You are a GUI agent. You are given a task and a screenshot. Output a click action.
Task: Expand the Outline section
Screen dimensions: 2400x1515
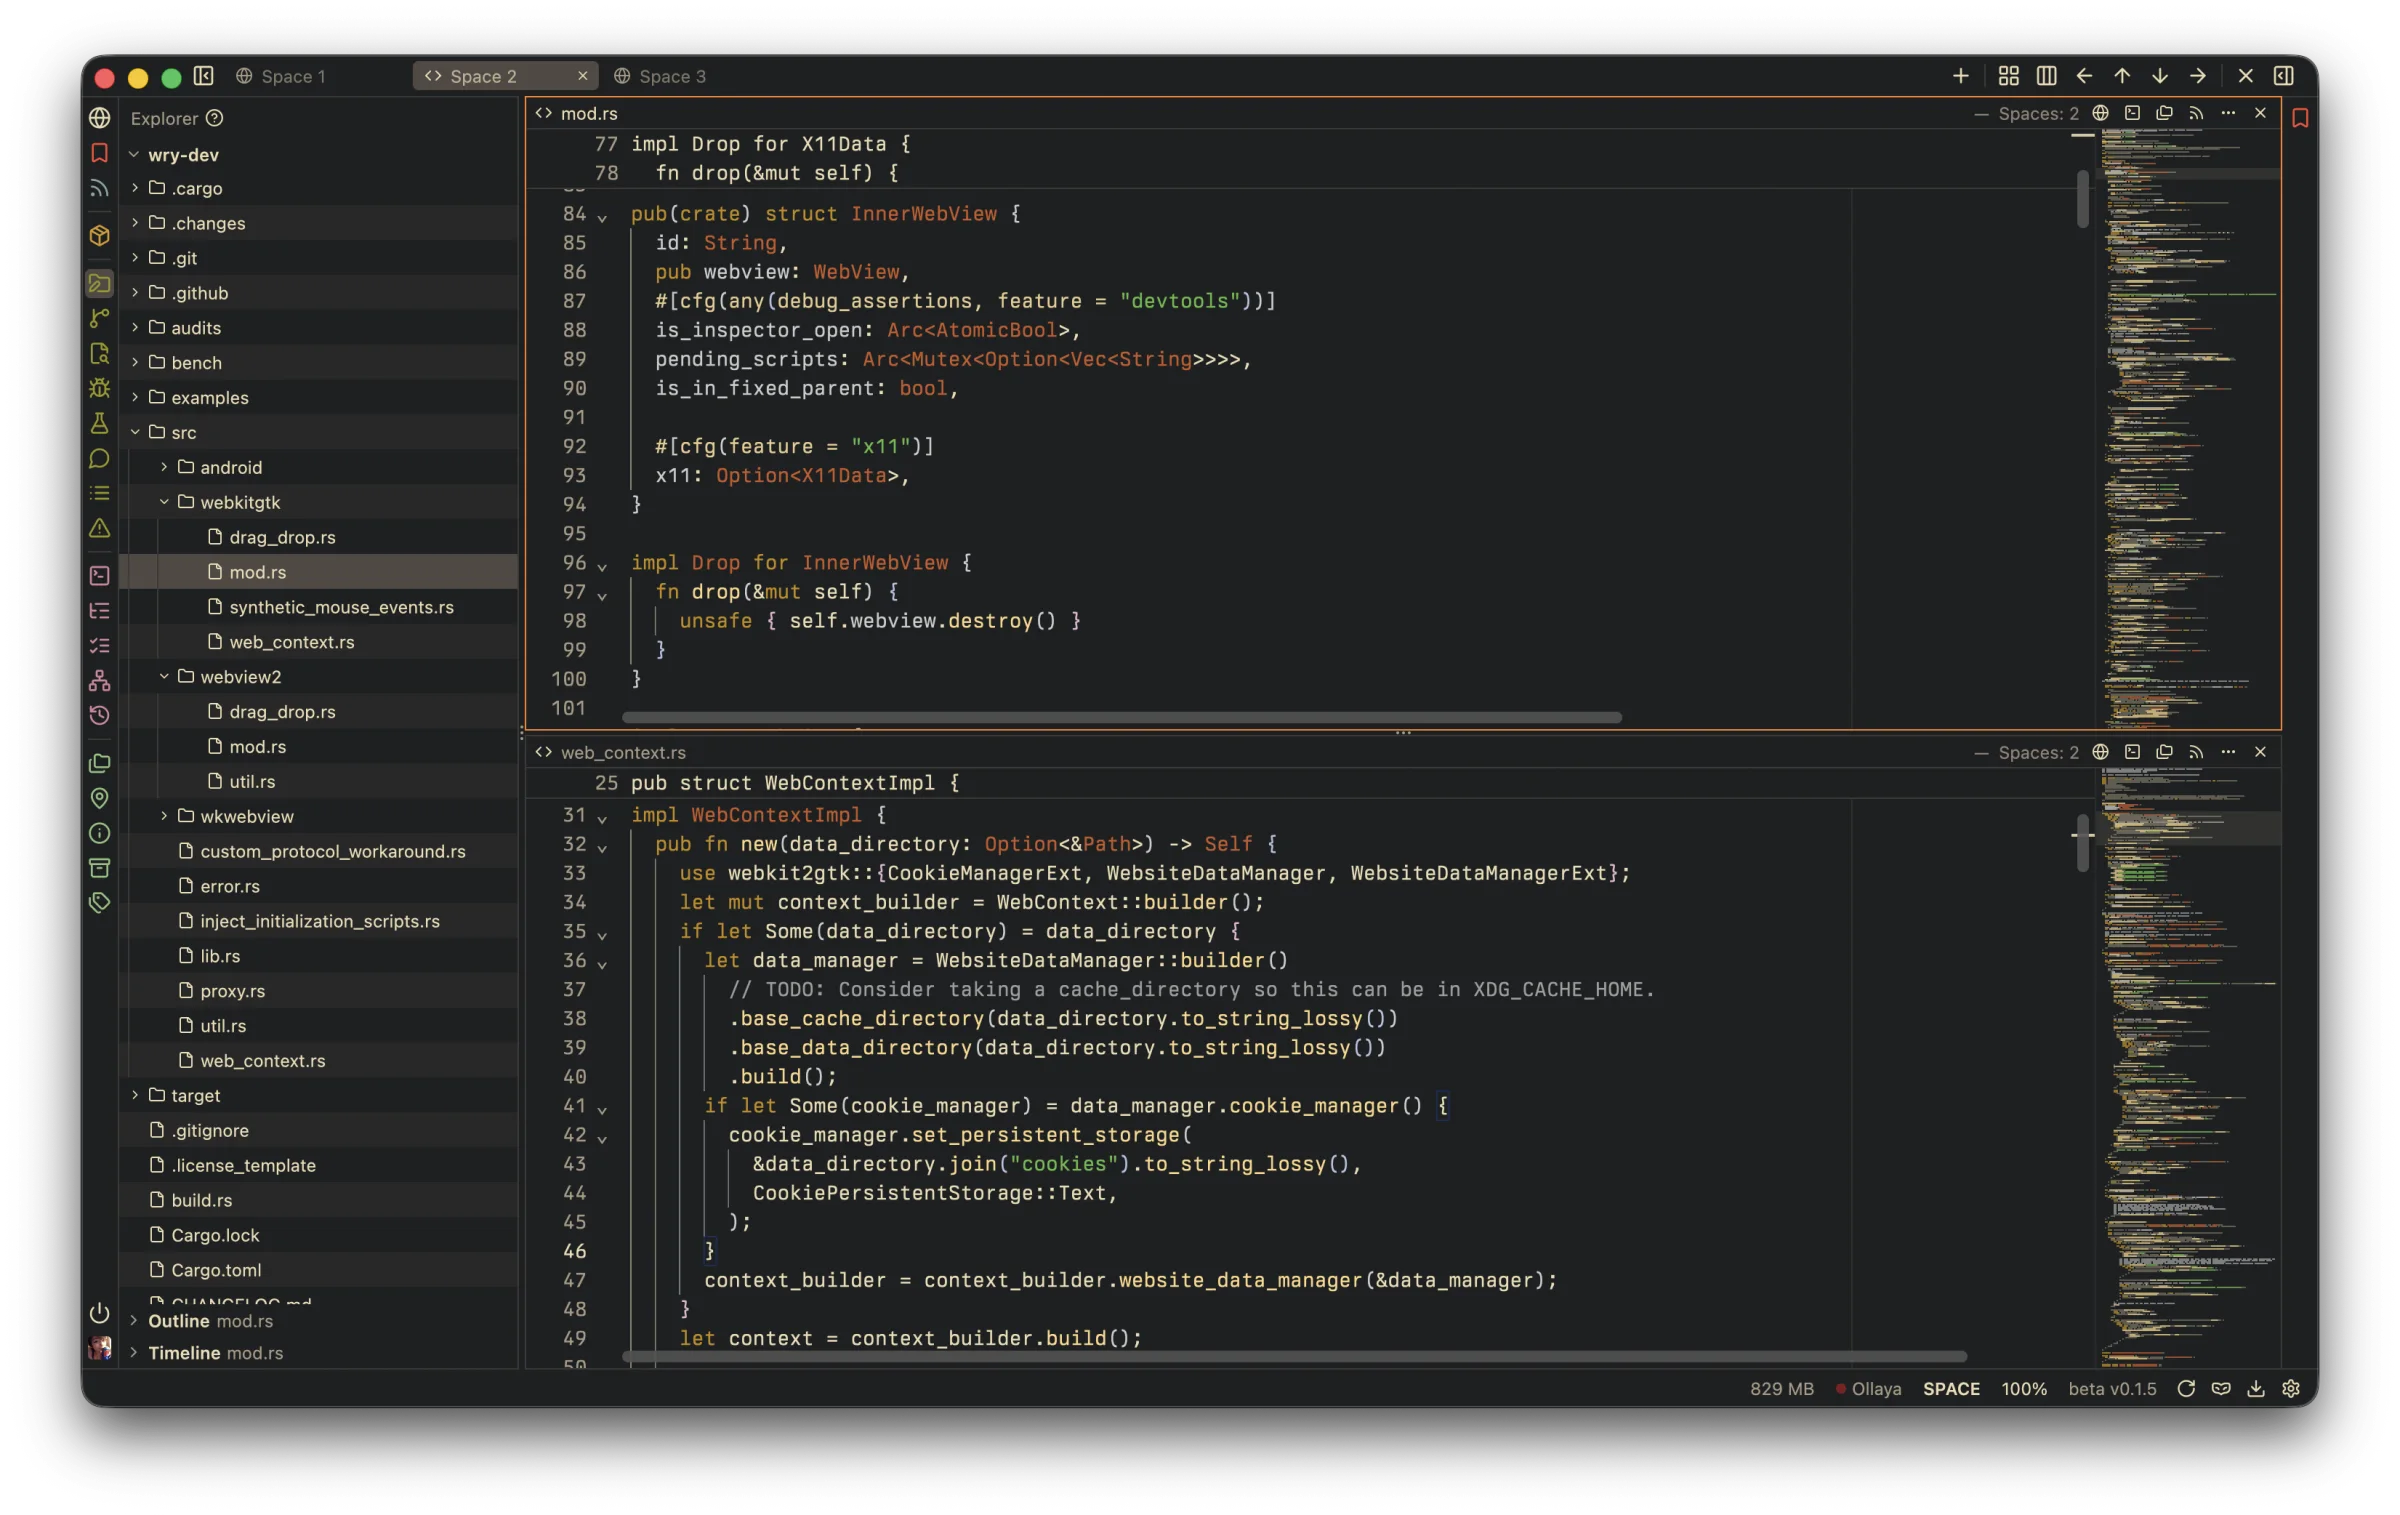(134, 1320)
